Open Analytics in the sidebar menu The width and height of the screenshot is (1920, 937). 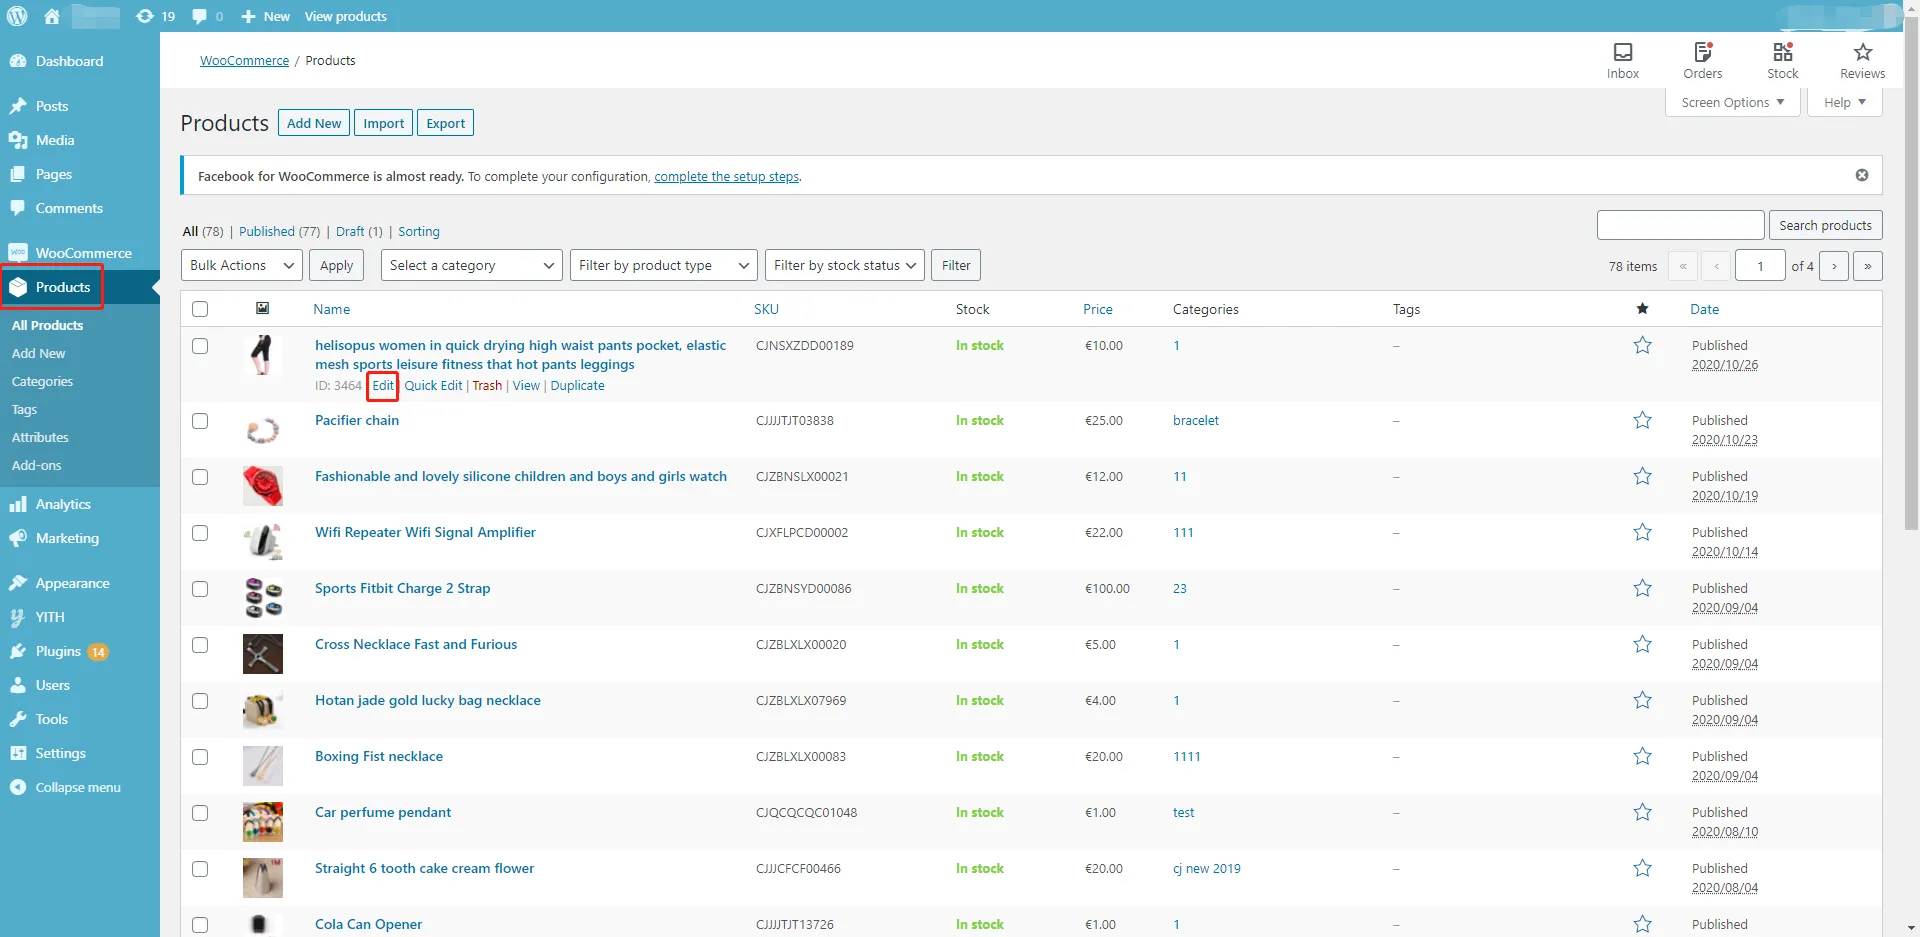pos(63,504)
